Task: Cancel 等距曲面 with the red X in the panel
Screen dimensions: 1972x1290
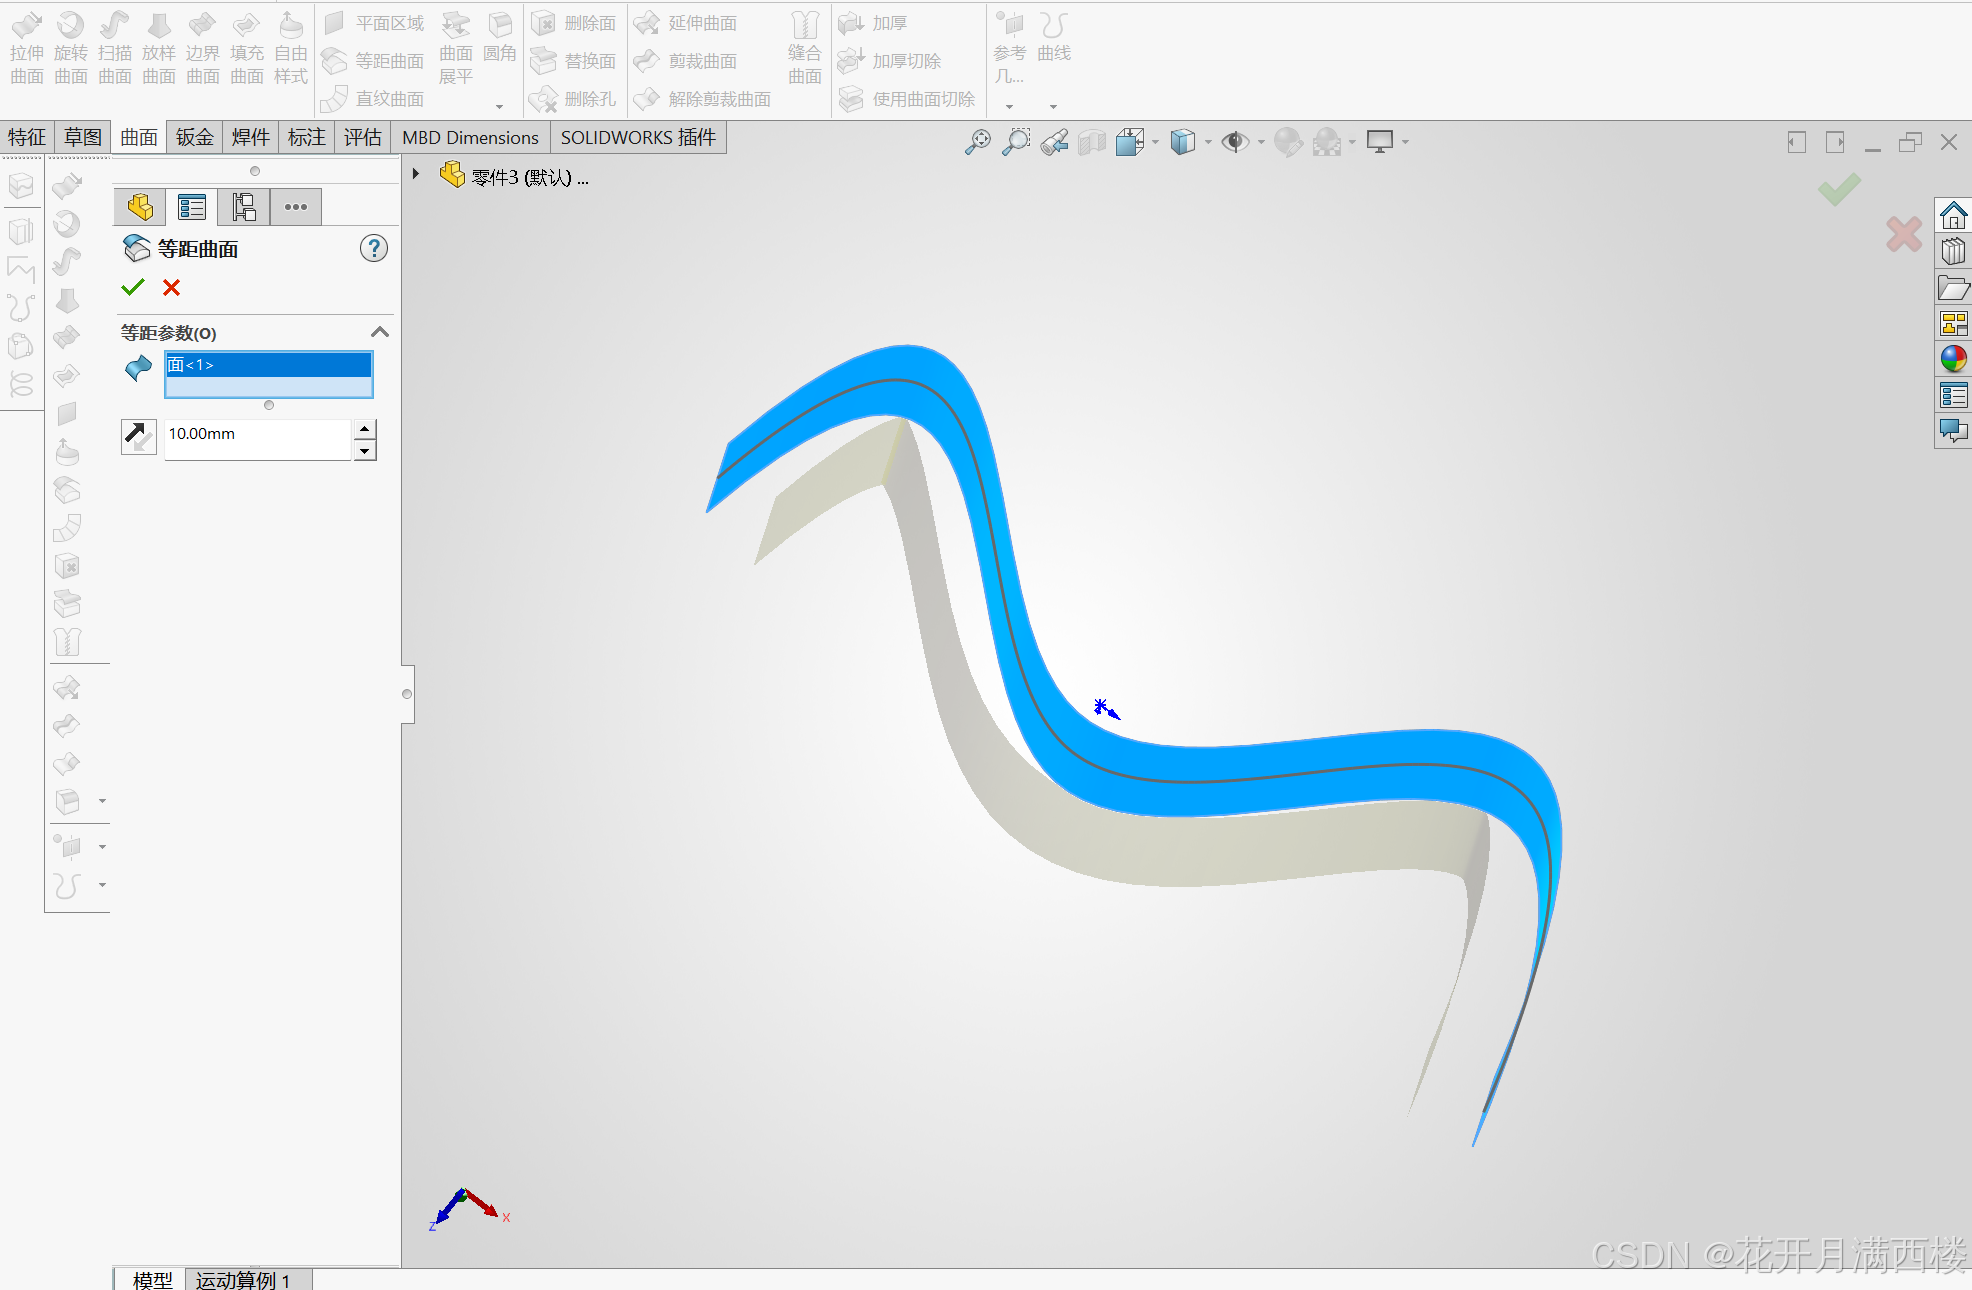Action: 172,288
